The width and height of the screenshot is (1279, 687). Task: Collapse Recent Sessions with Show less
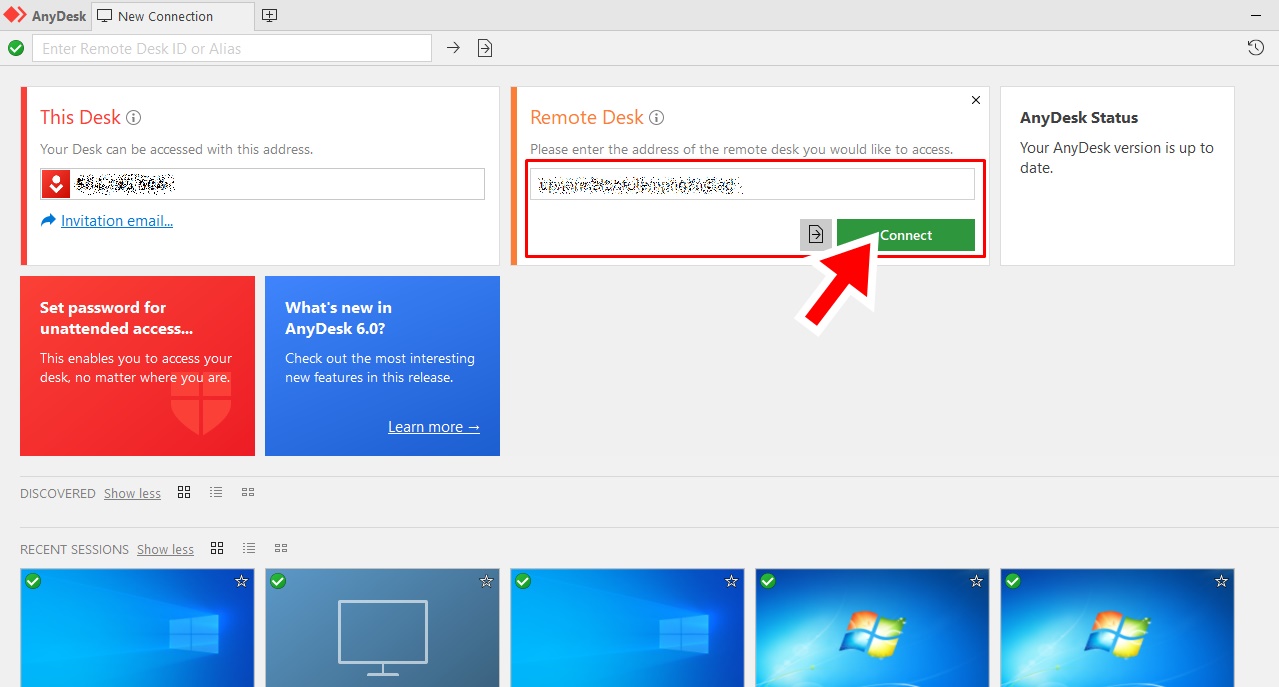coord(165,549)
